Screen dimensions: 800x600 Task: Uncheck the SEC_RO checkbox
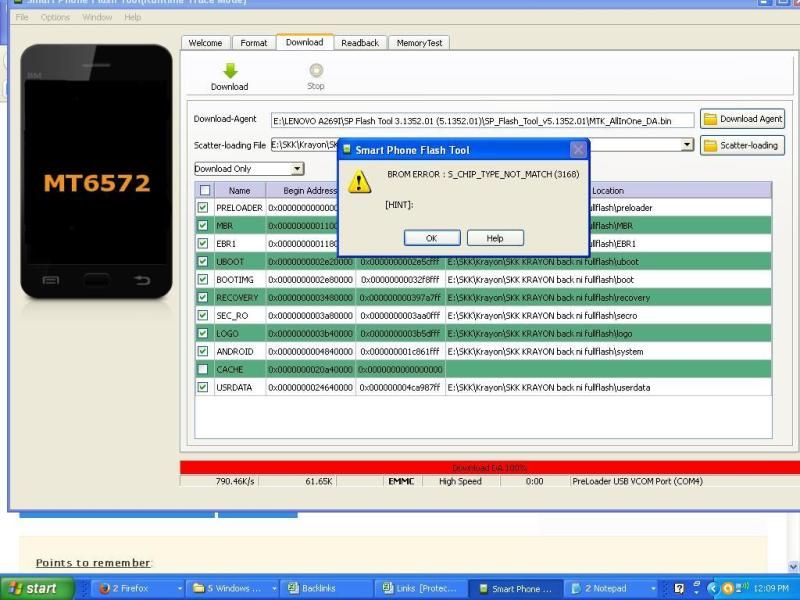coord(203,315)
